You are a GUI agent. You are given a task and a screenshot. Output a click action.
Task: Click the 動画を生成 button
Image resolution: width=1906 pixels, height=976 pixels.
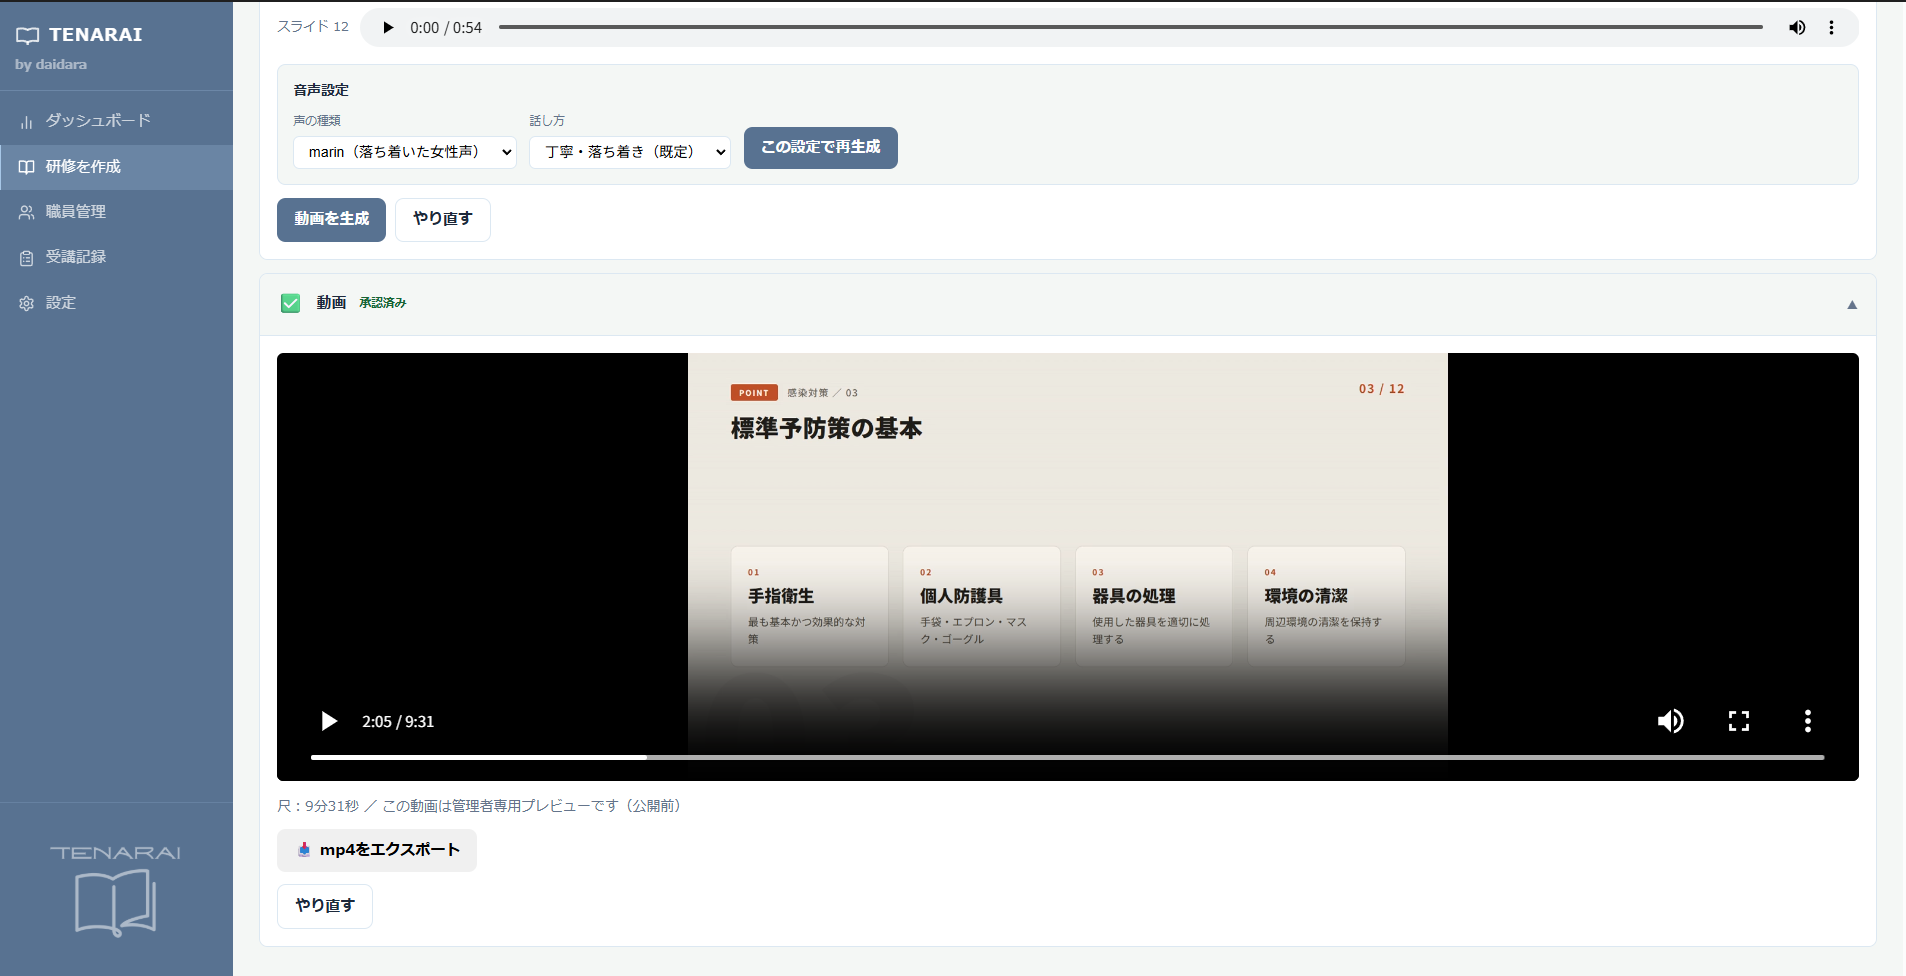click(331, 219)
